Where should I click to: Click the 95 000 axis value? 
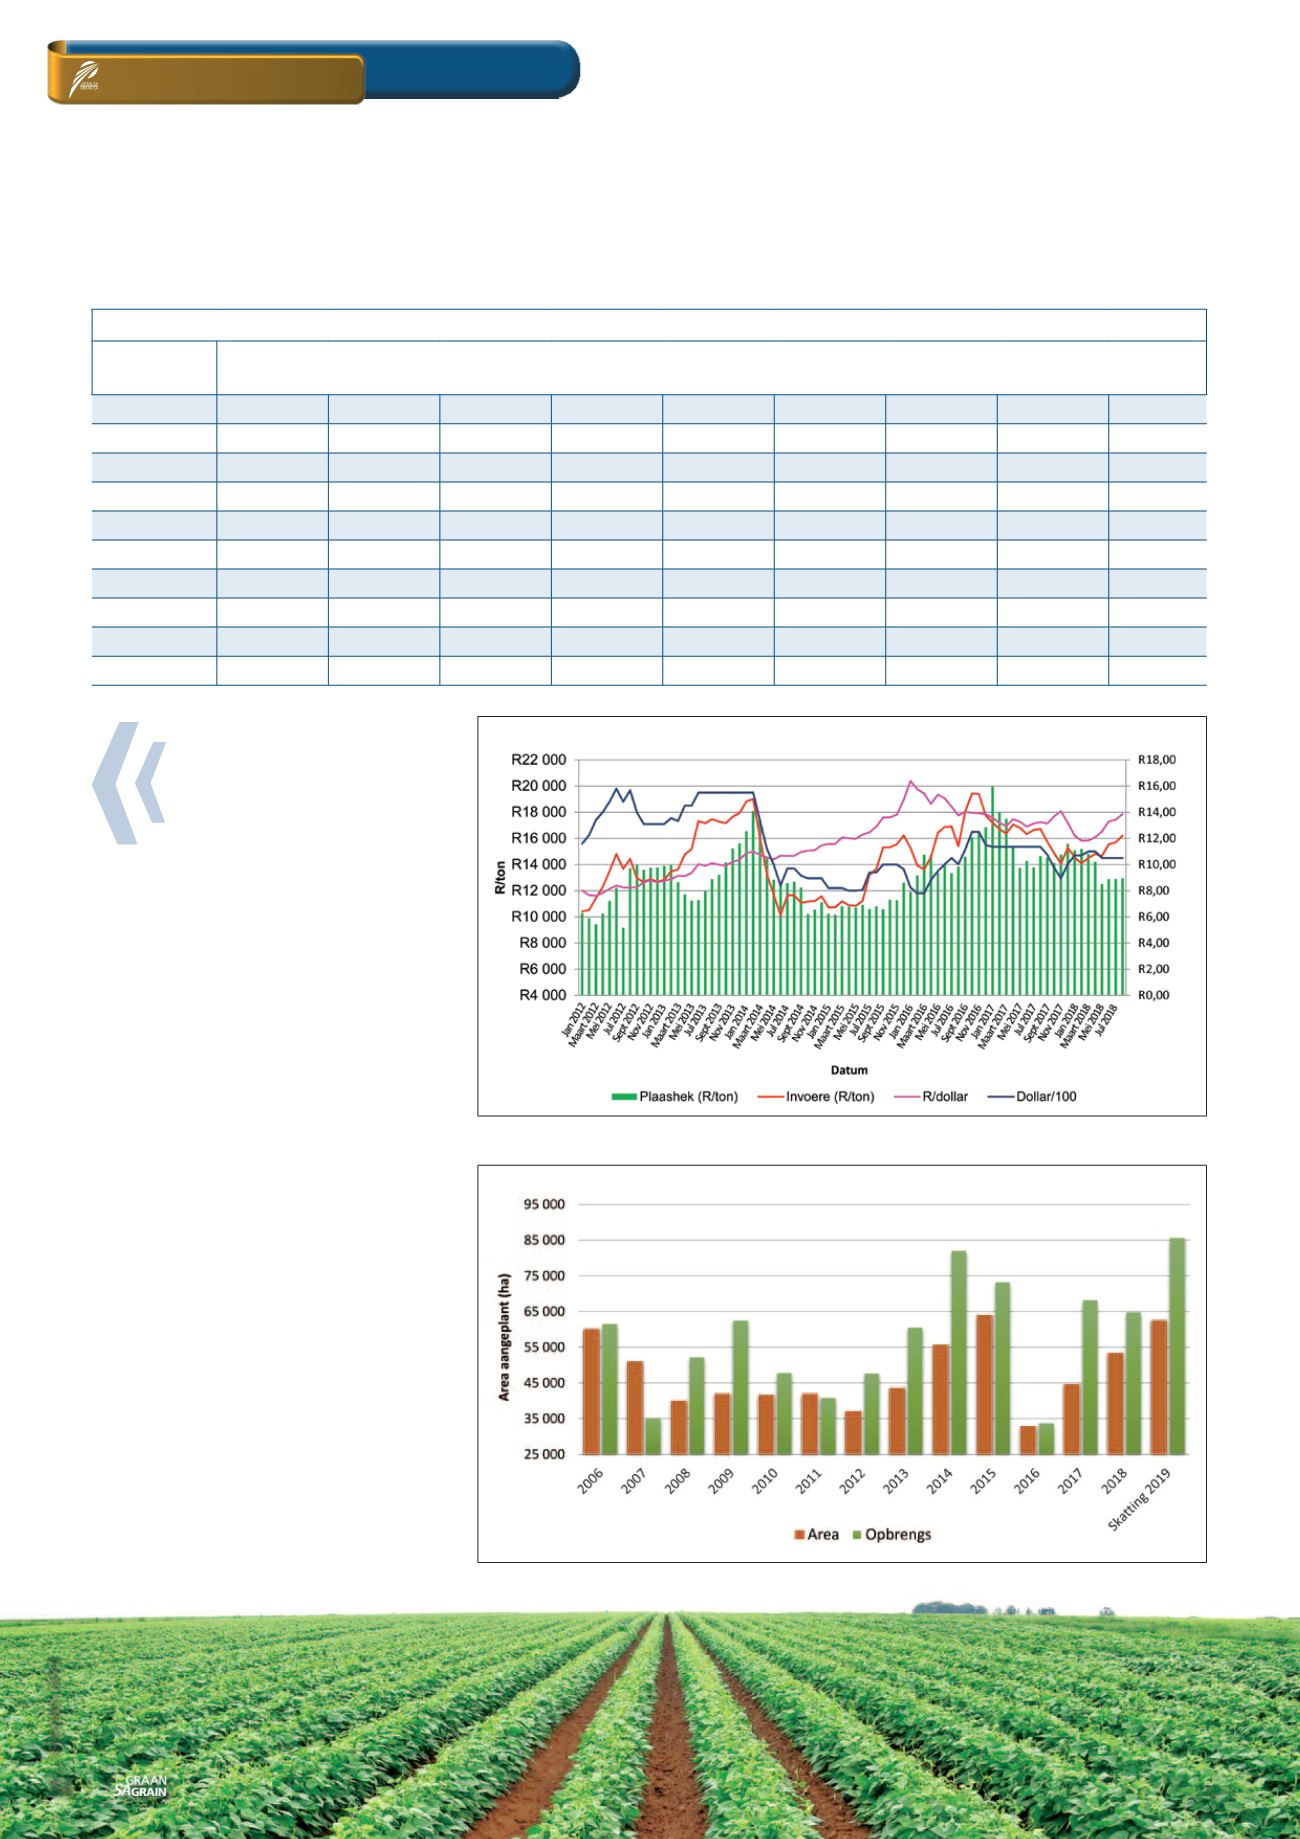tap(546, 1204)
